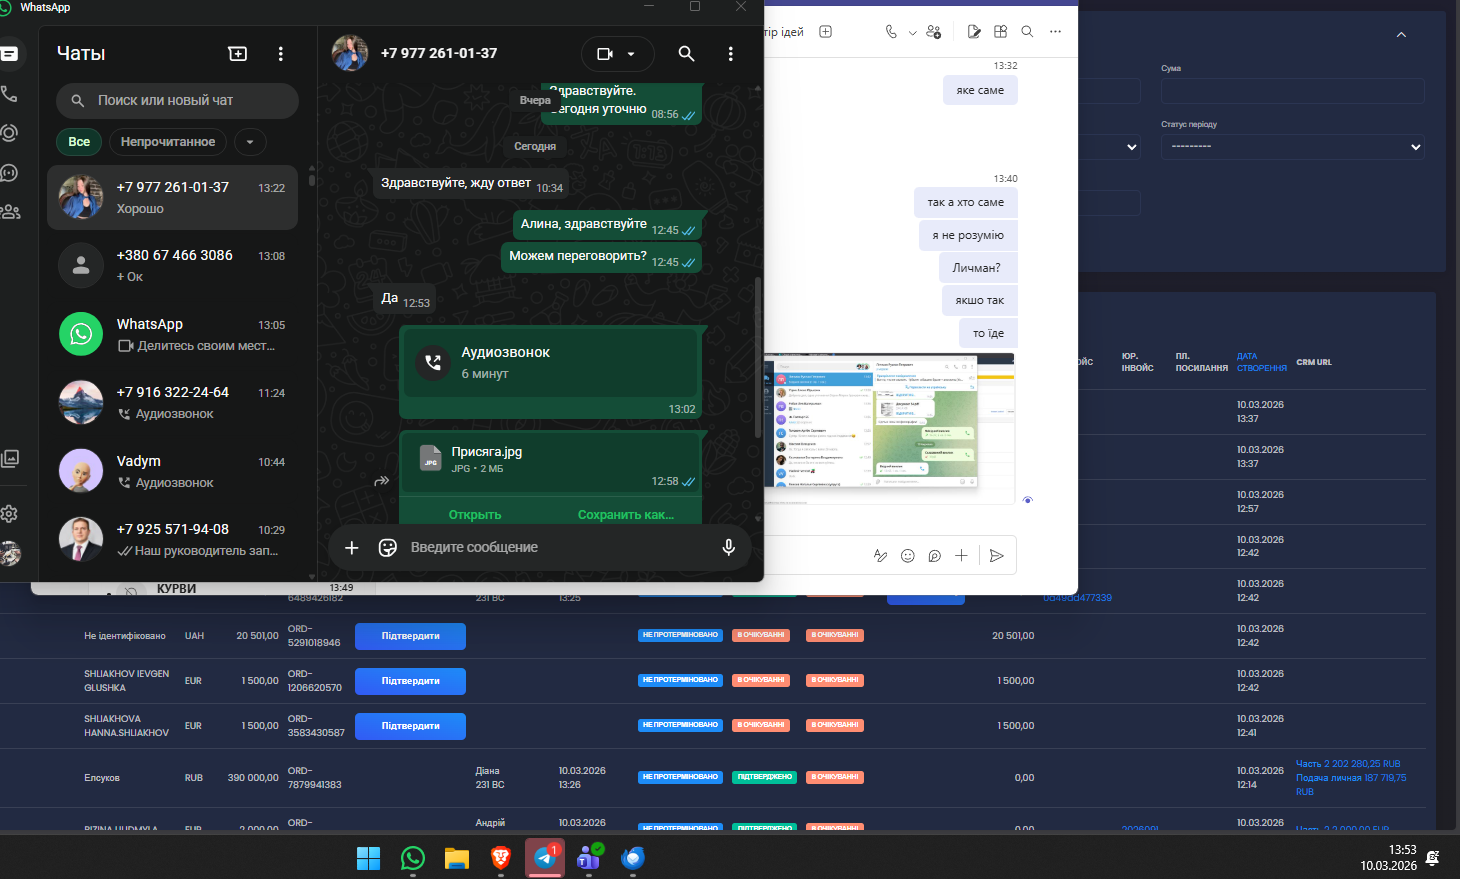Open formatting options in Teams compose box
This screenshot has height=879, width=1460.
pyautogui.click(x=880, y=556)
